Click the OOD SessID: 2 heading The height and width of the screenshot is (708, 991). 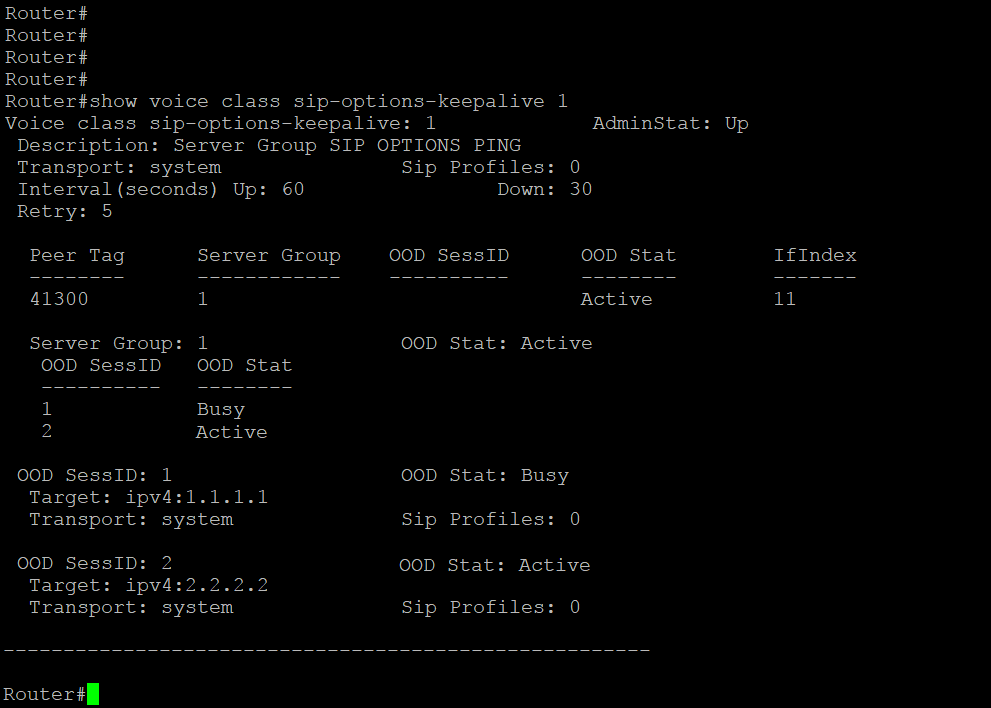click(x=95, y=563)
